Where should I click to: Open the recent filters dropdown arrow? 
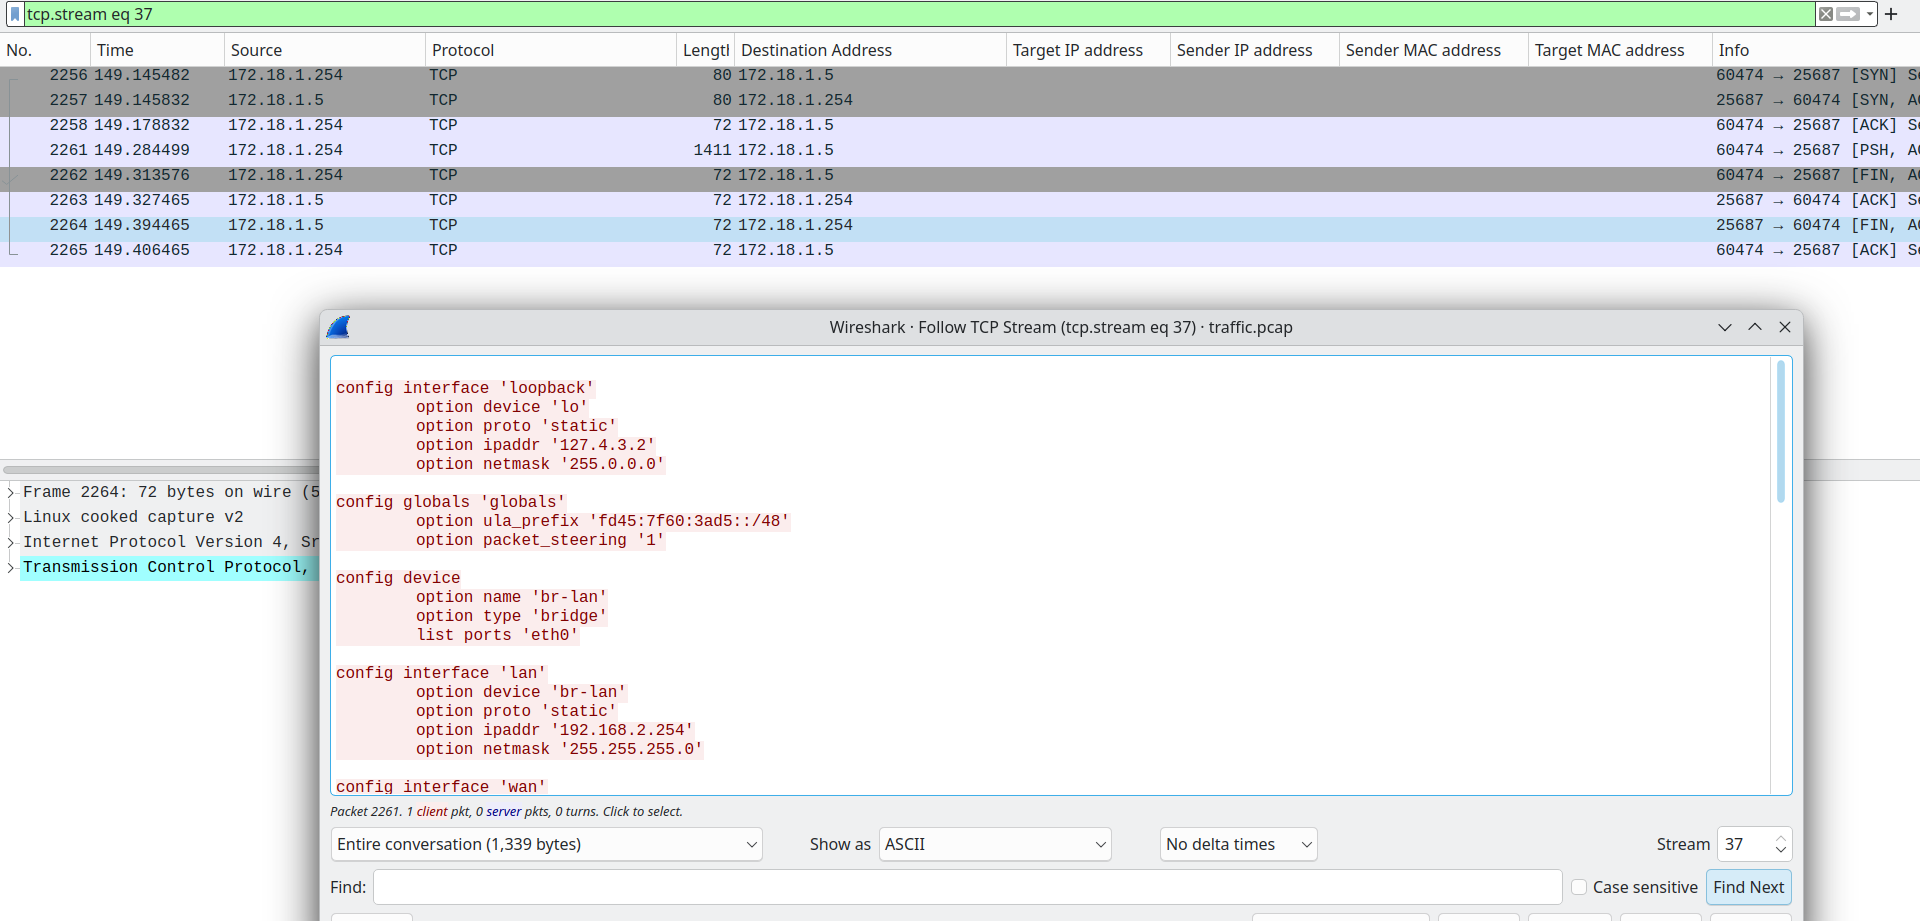[1869, 14]
